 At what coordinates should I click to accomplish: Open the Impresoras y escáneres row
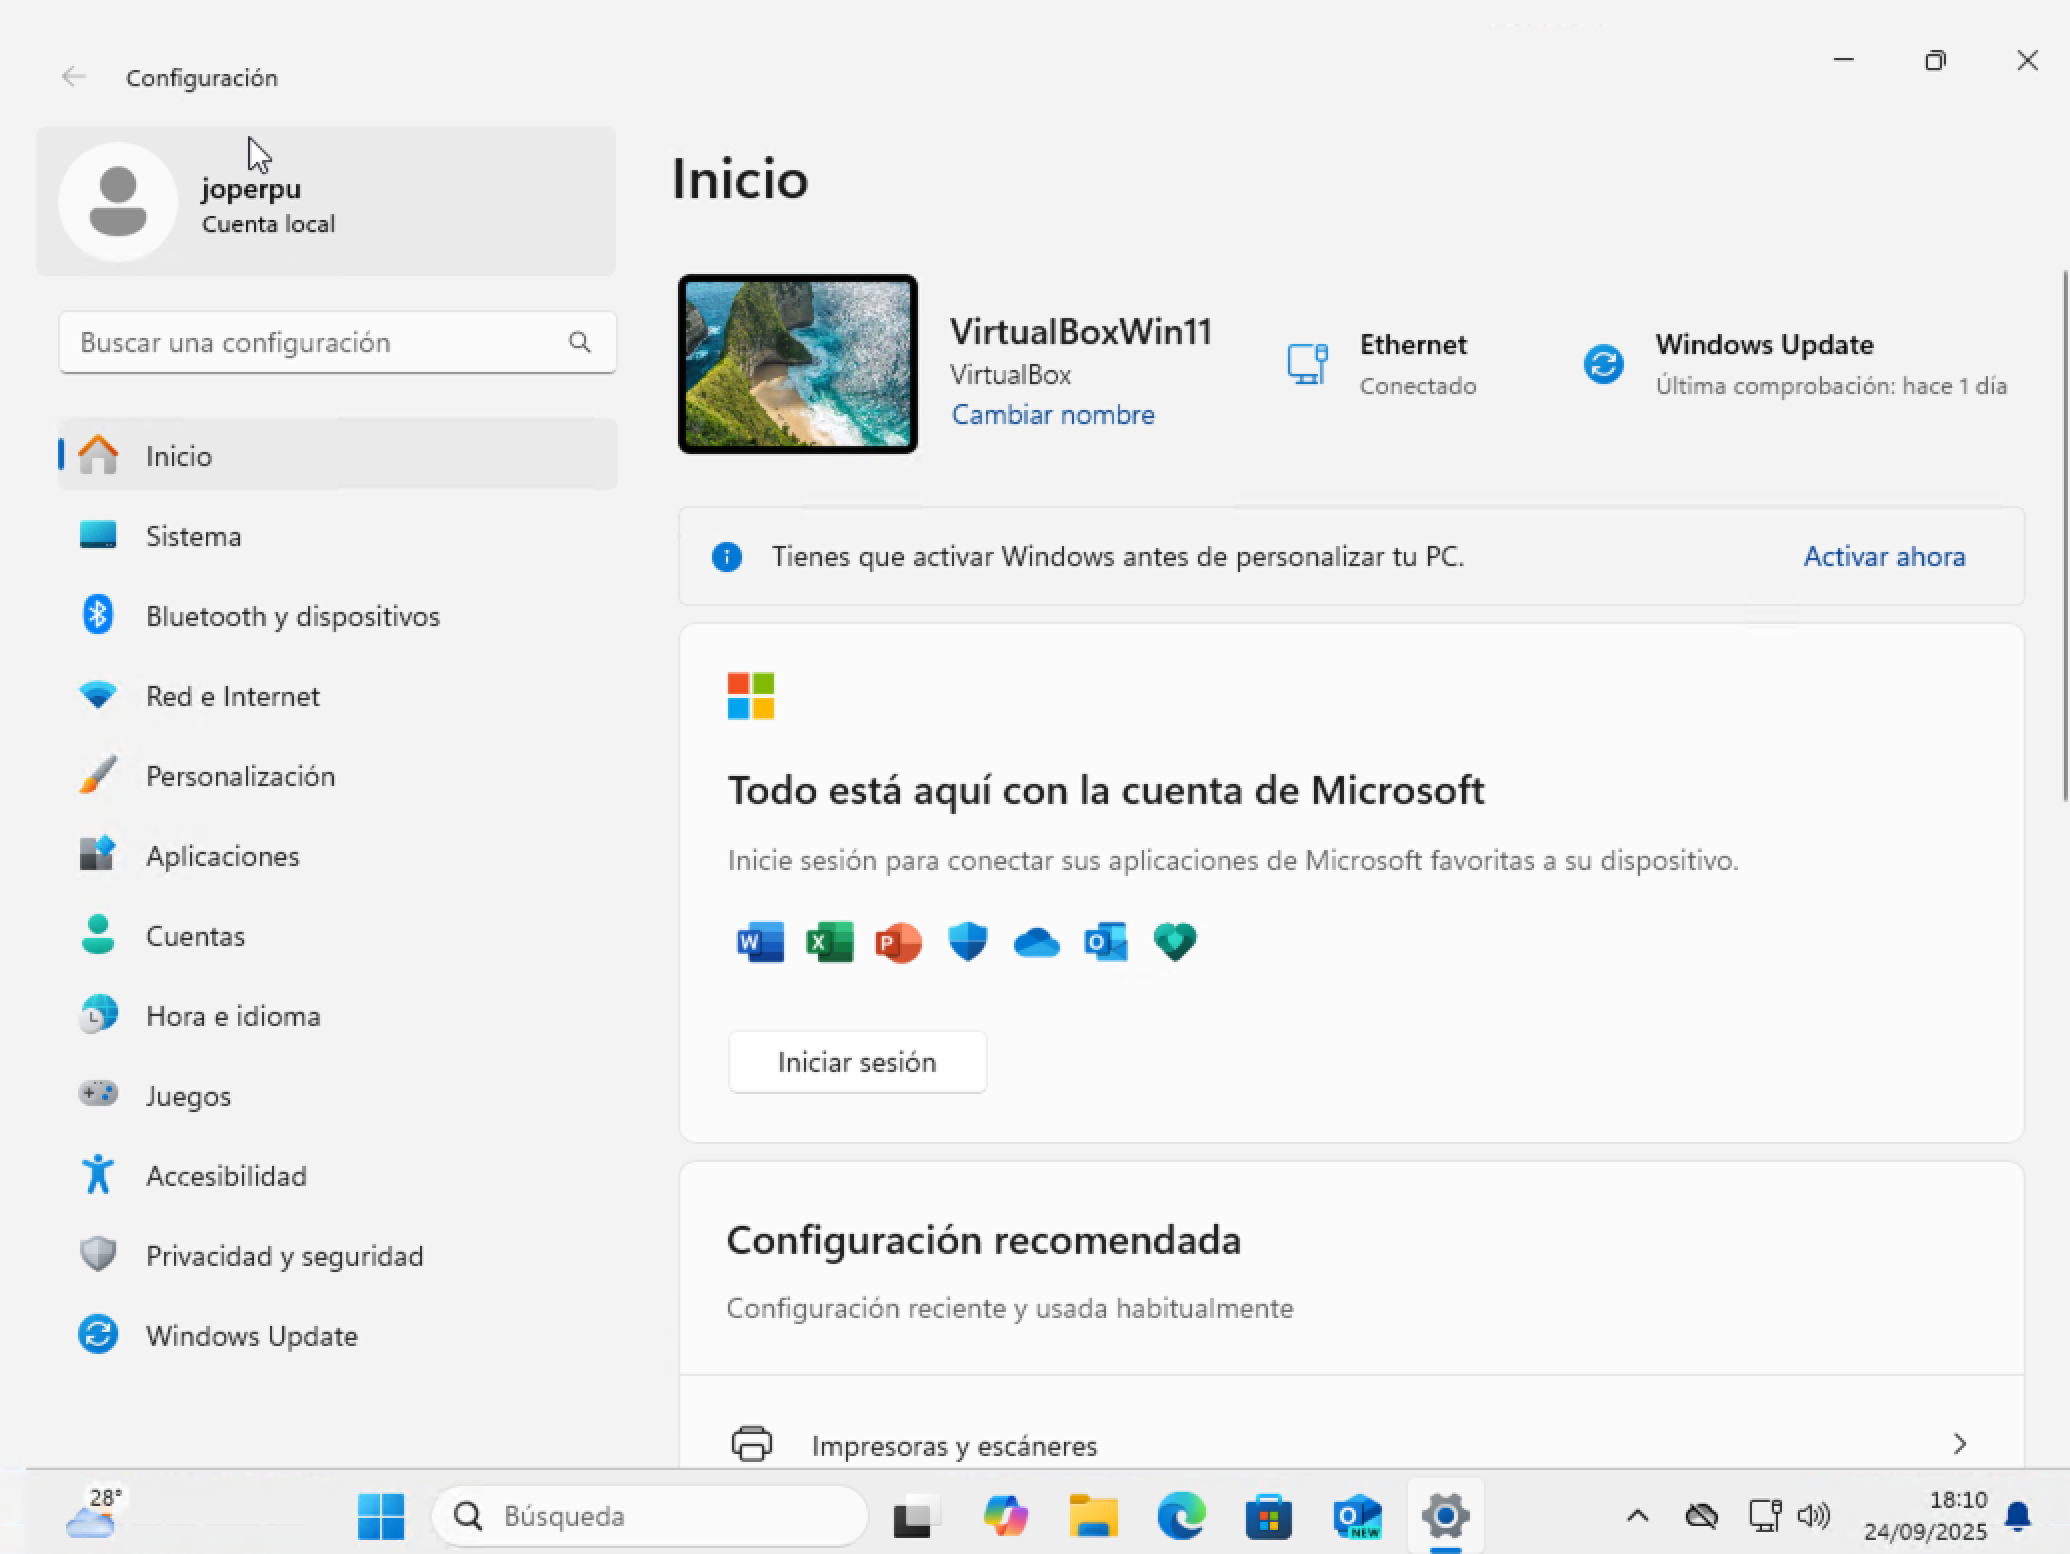coord(1352,1422)
